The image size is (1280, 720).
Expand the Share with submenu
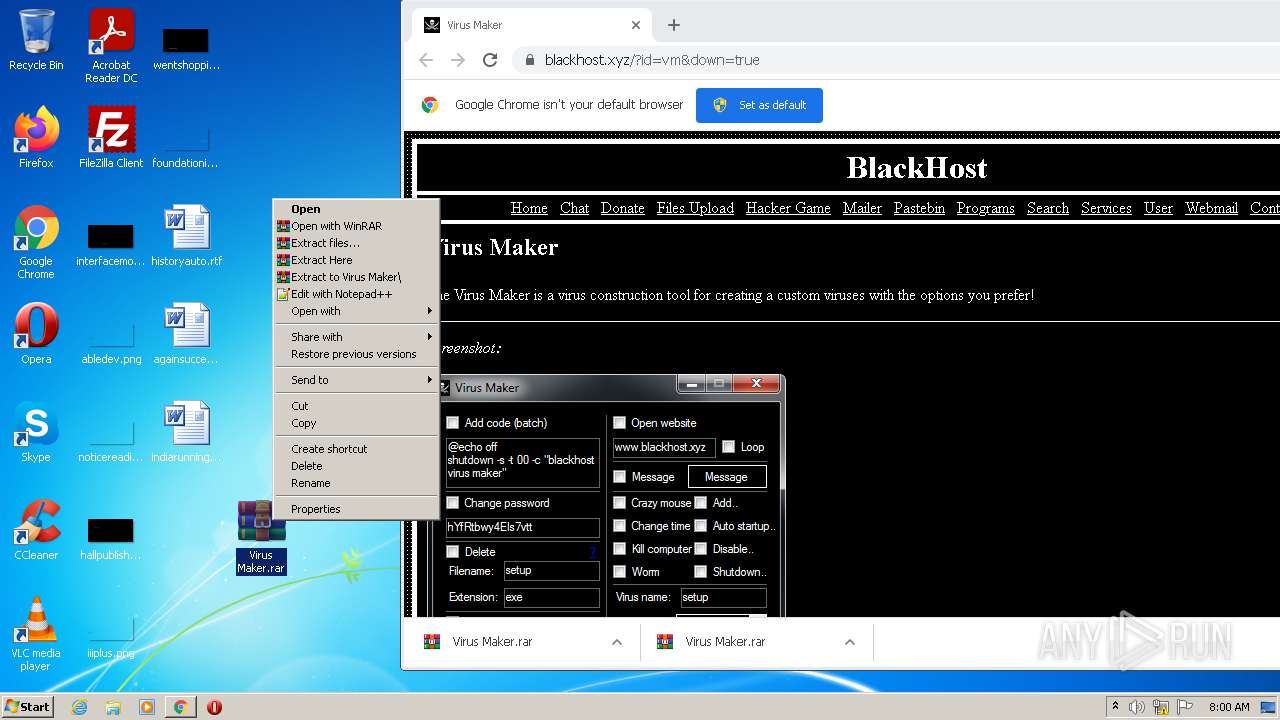click(357, 337)
